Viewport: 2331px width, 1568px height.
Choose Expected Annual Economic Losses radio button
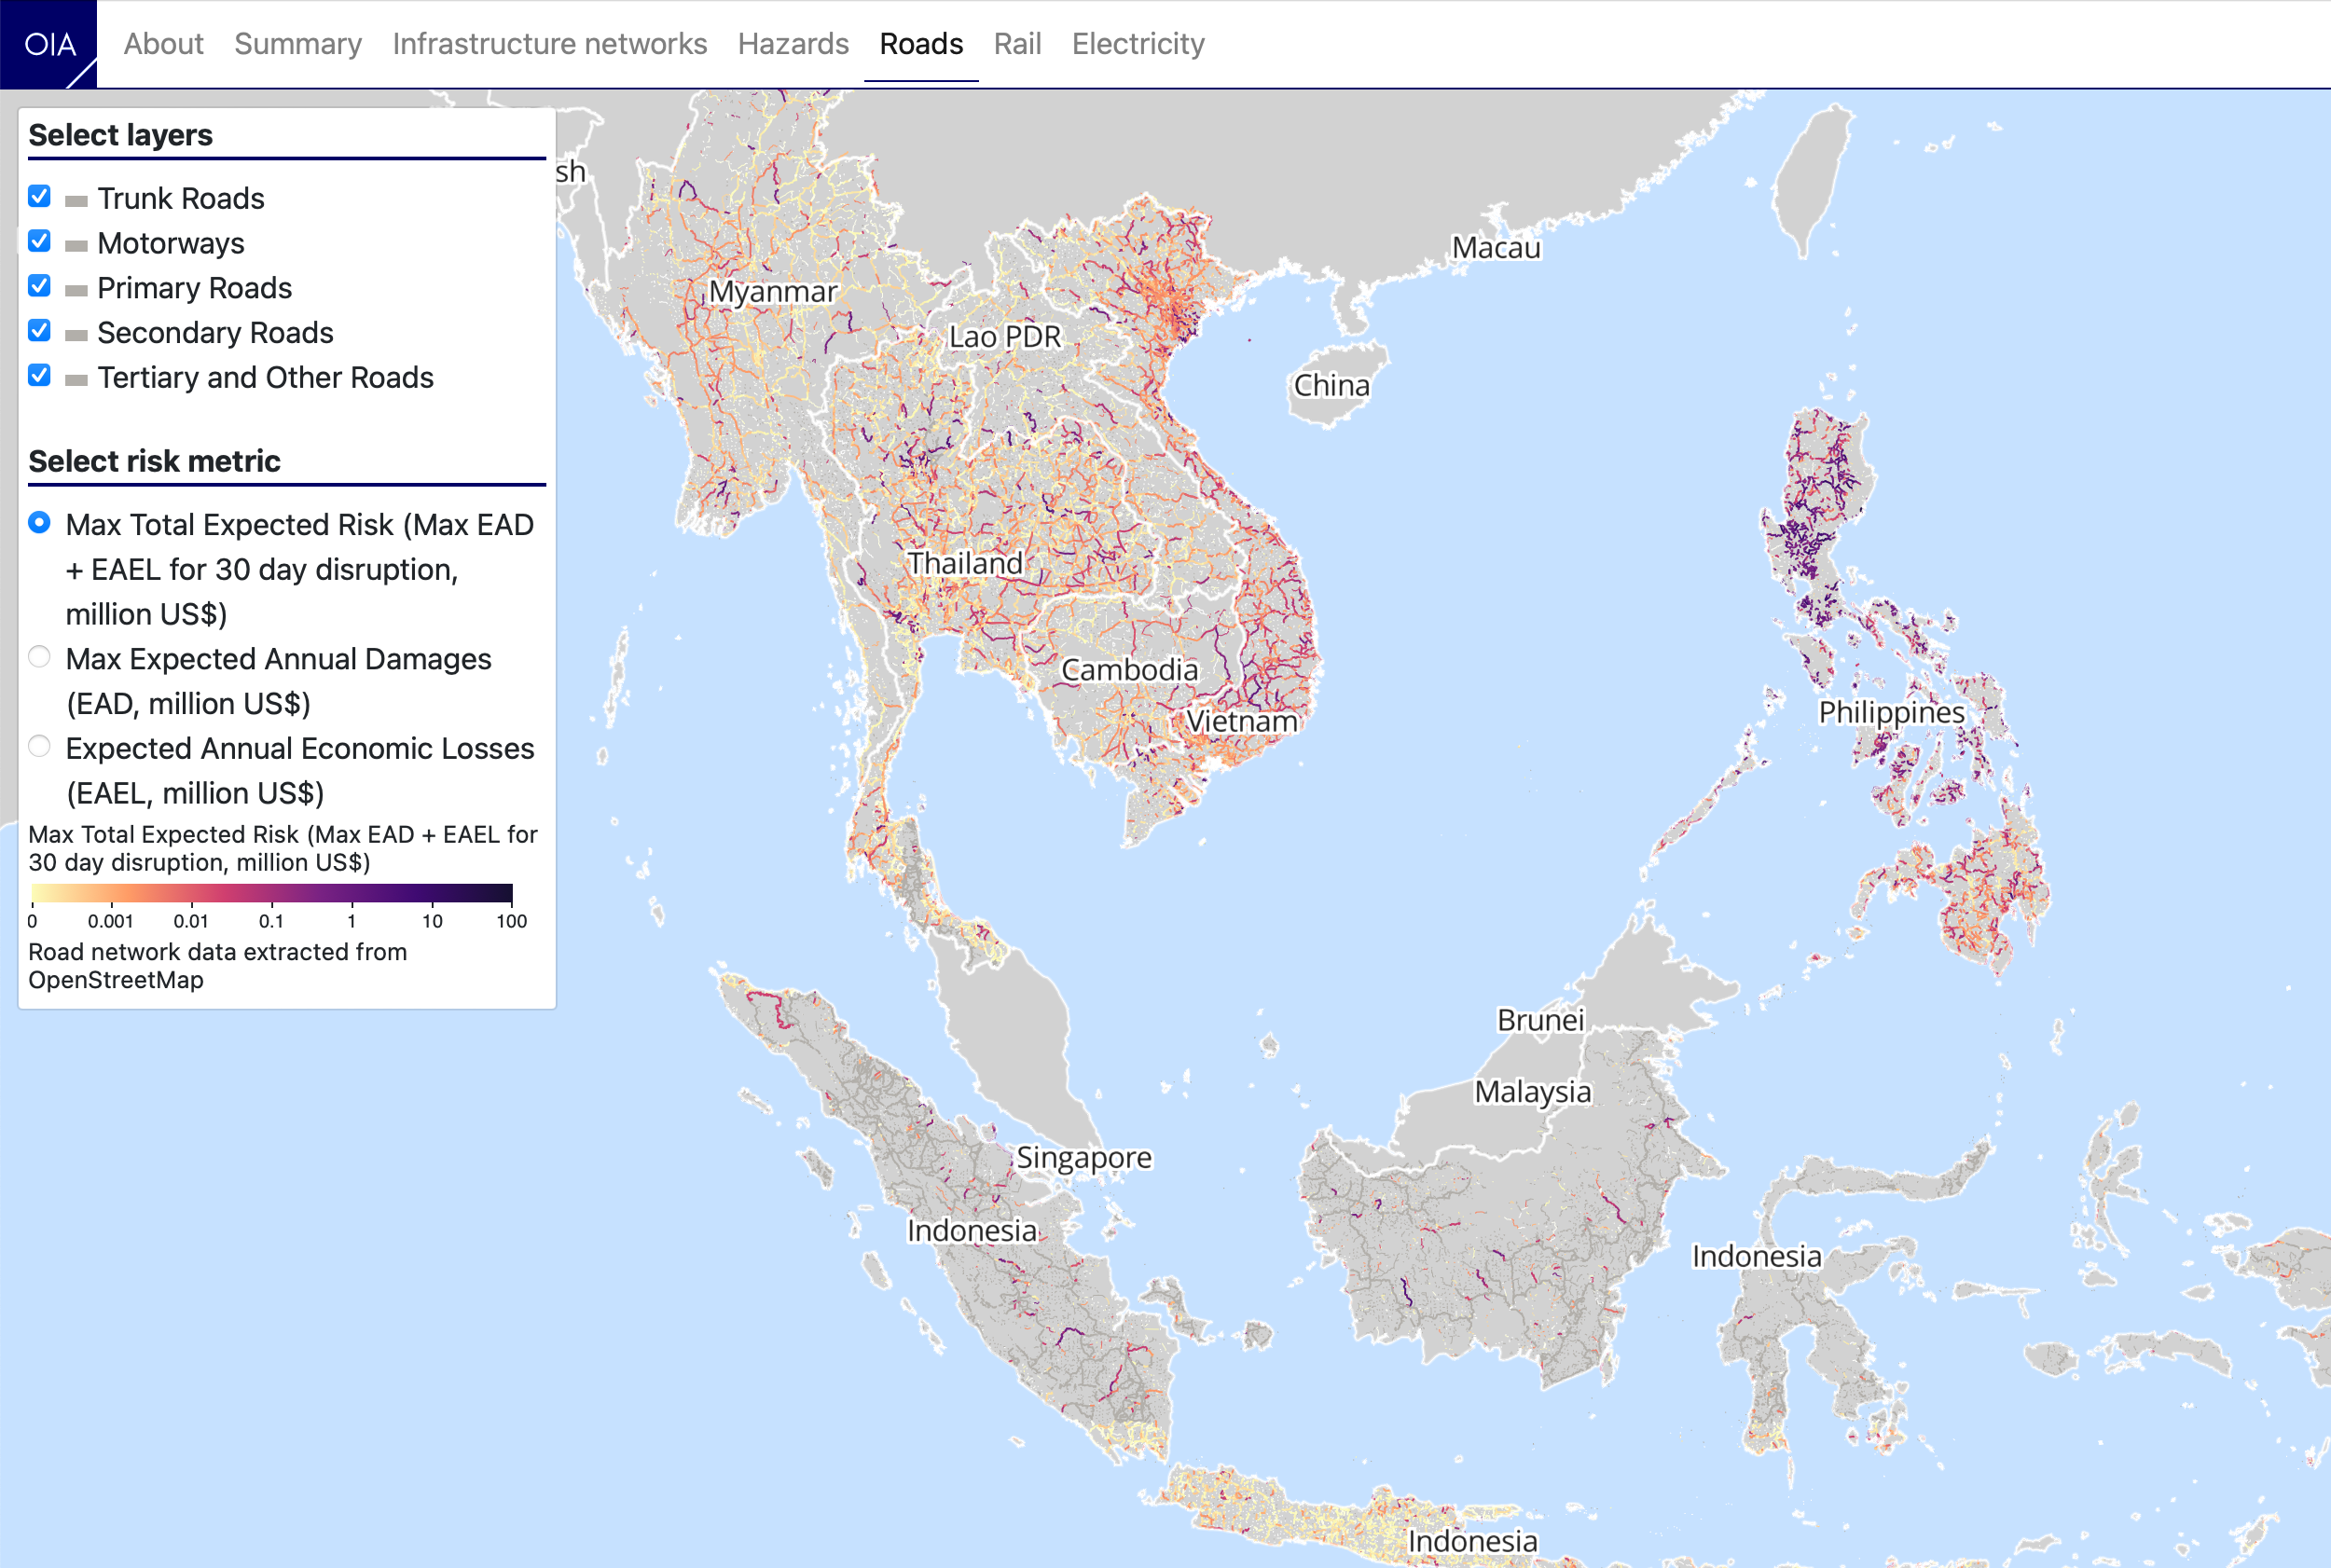coord(39,746)
